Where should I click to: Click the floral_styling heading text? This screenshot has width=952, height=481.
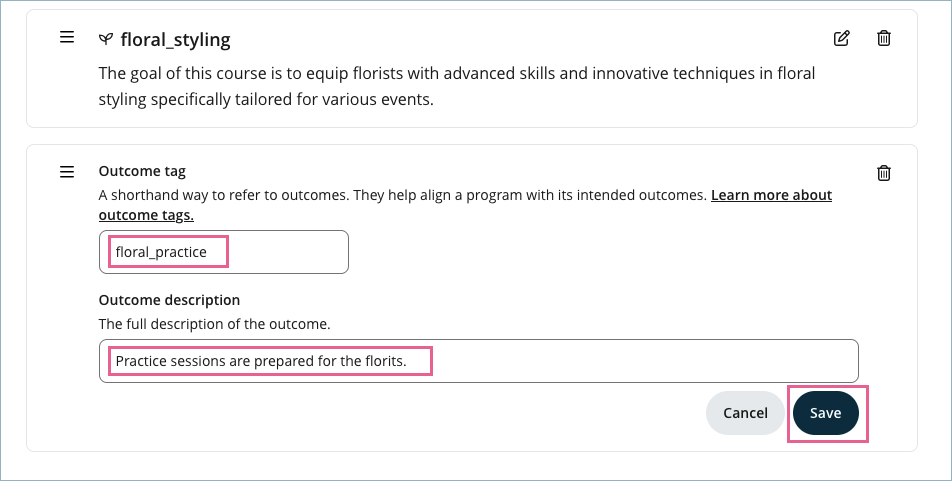(x=175, y=40)
